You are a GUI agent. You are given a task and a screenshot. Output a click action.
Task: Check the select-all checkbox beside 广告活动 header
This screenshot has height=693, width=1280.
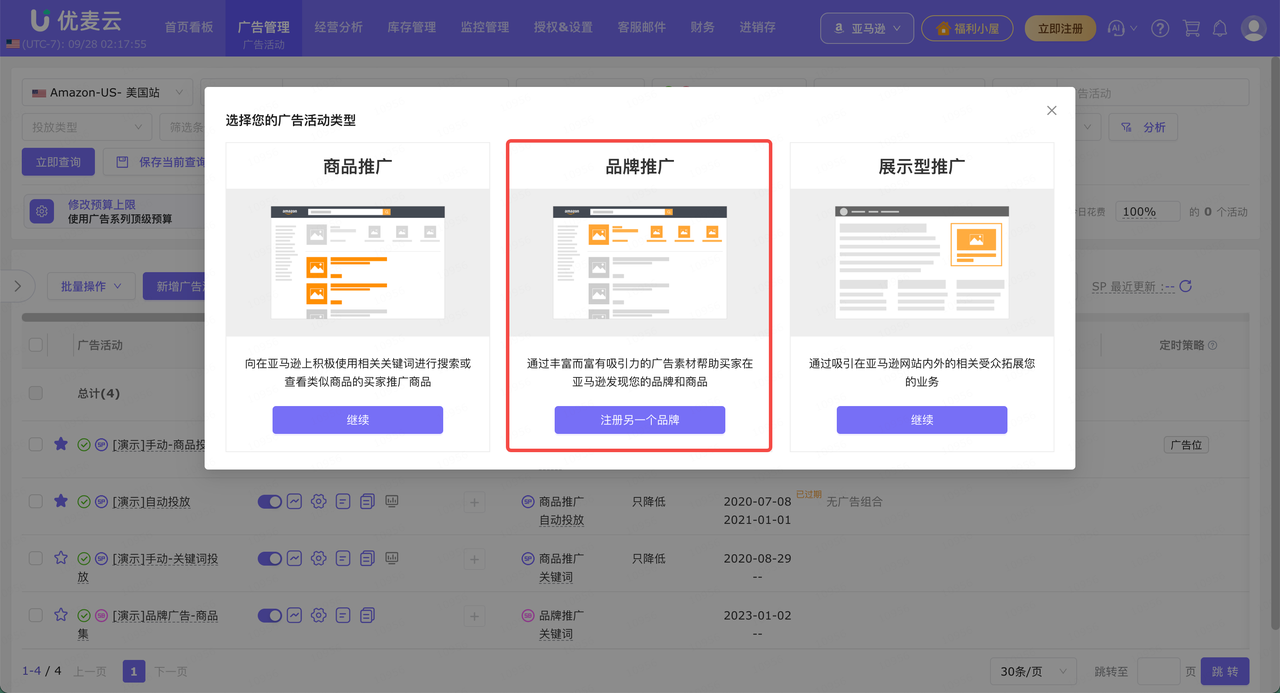tap(36, 345)
